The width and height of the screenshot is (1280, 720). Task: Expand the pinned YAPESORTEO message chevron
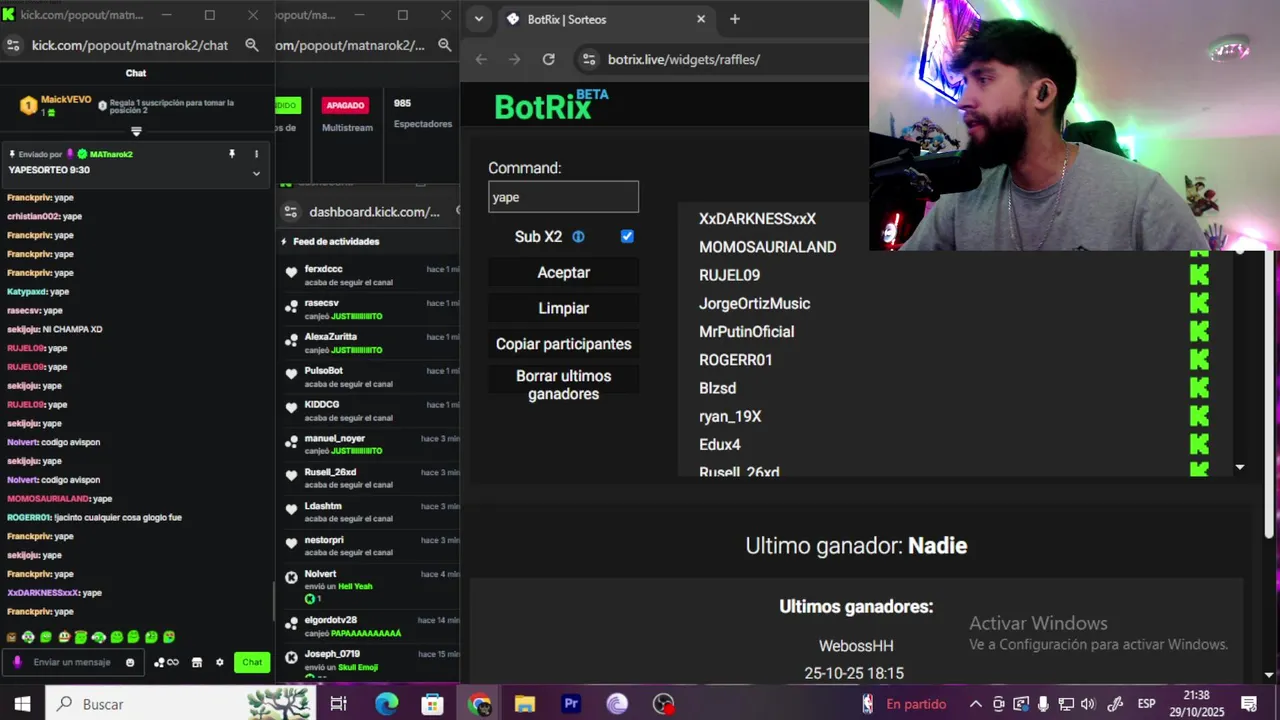coord(256,173)
